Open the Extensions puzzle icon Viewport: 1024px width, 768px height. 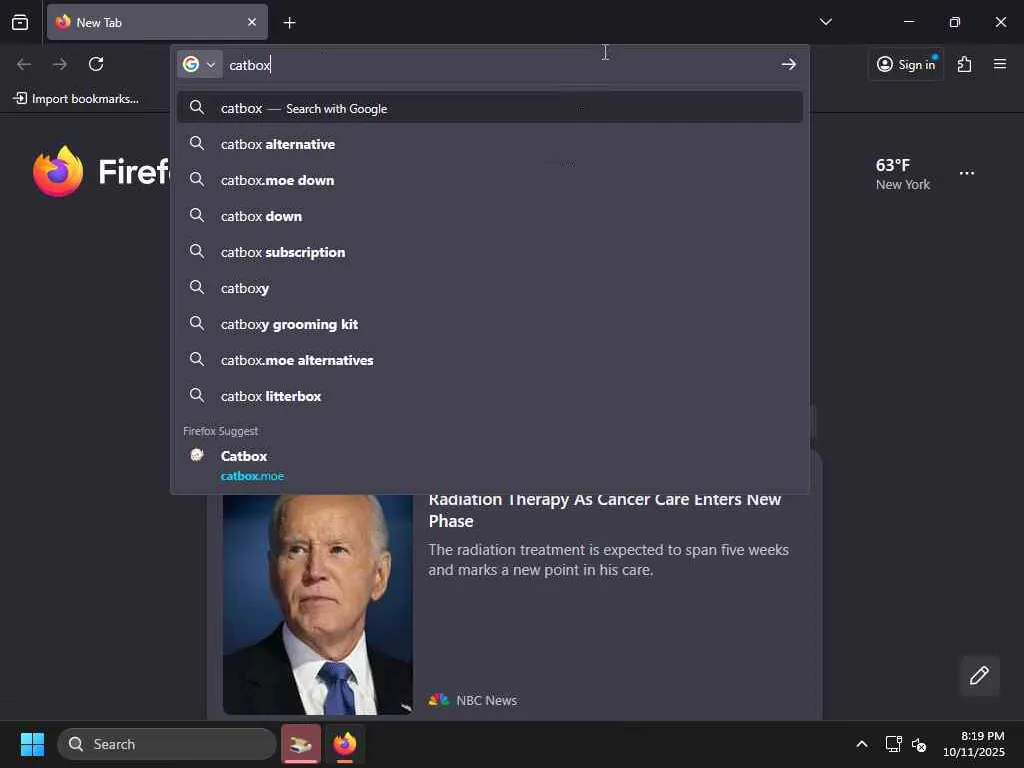pos(965,64)
